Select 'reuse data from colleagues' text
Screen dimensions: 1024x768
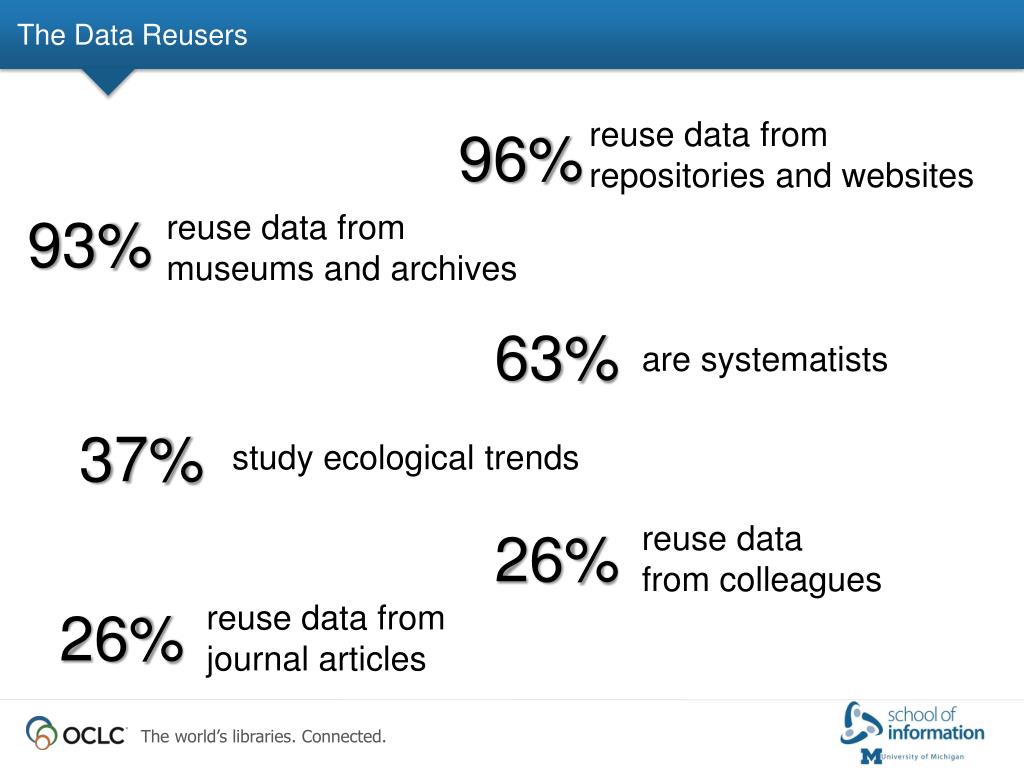pos(761,560)
